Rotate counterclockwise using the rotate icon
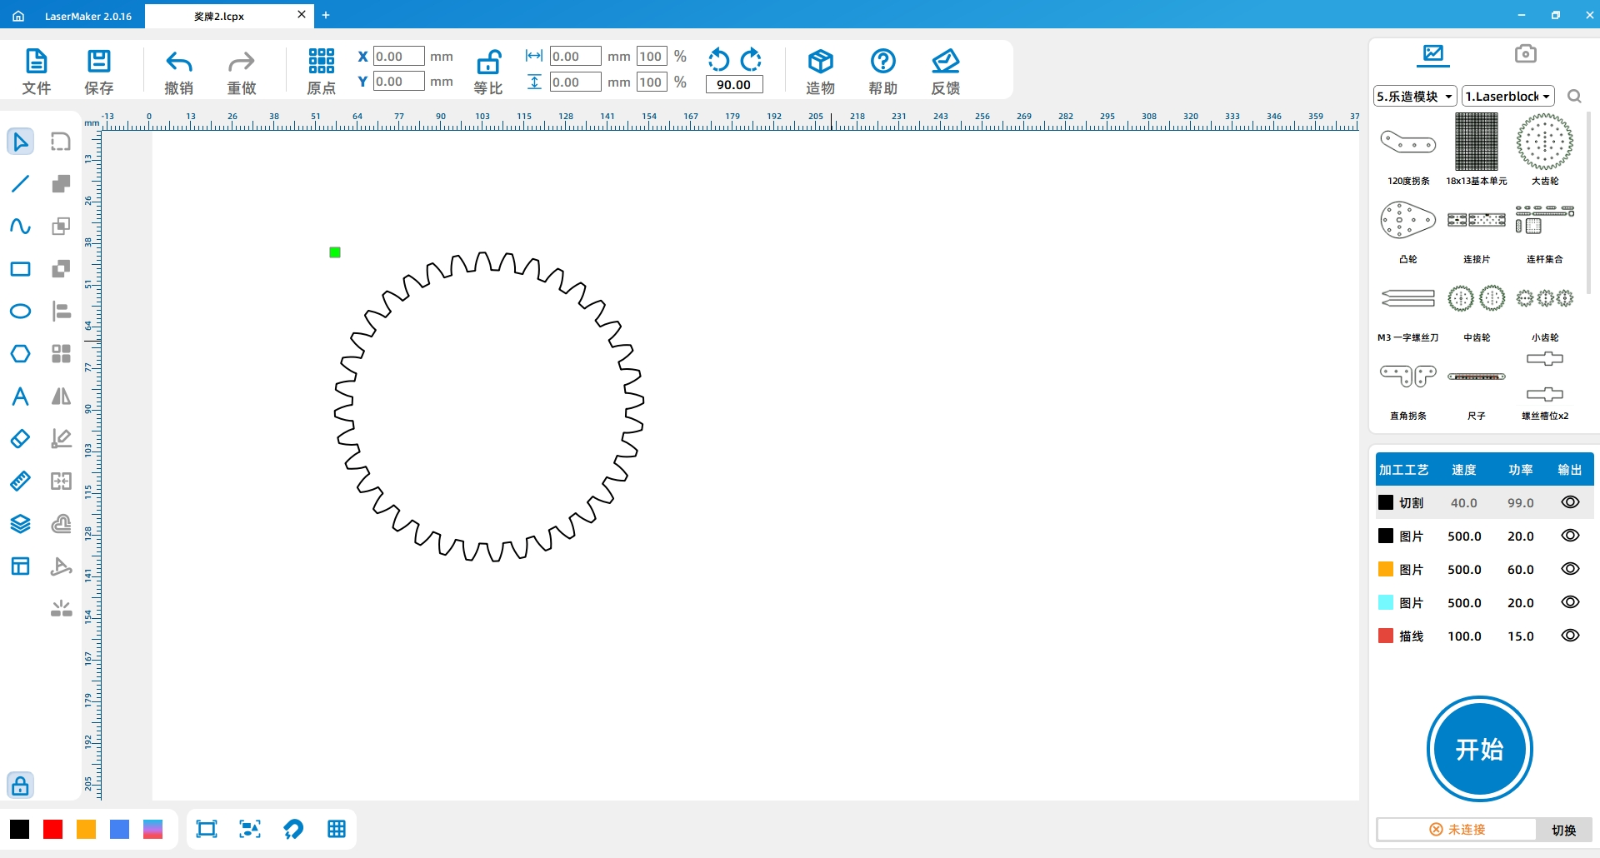 tap(718, 60)
